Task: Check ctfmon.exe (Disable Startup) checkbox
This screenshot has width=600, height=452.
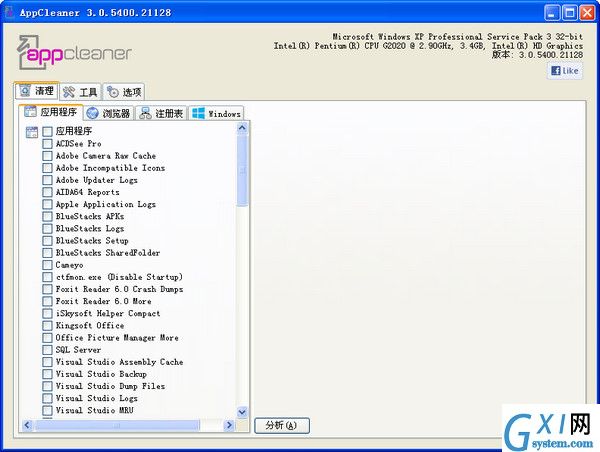Action: [x=47, y=277]
